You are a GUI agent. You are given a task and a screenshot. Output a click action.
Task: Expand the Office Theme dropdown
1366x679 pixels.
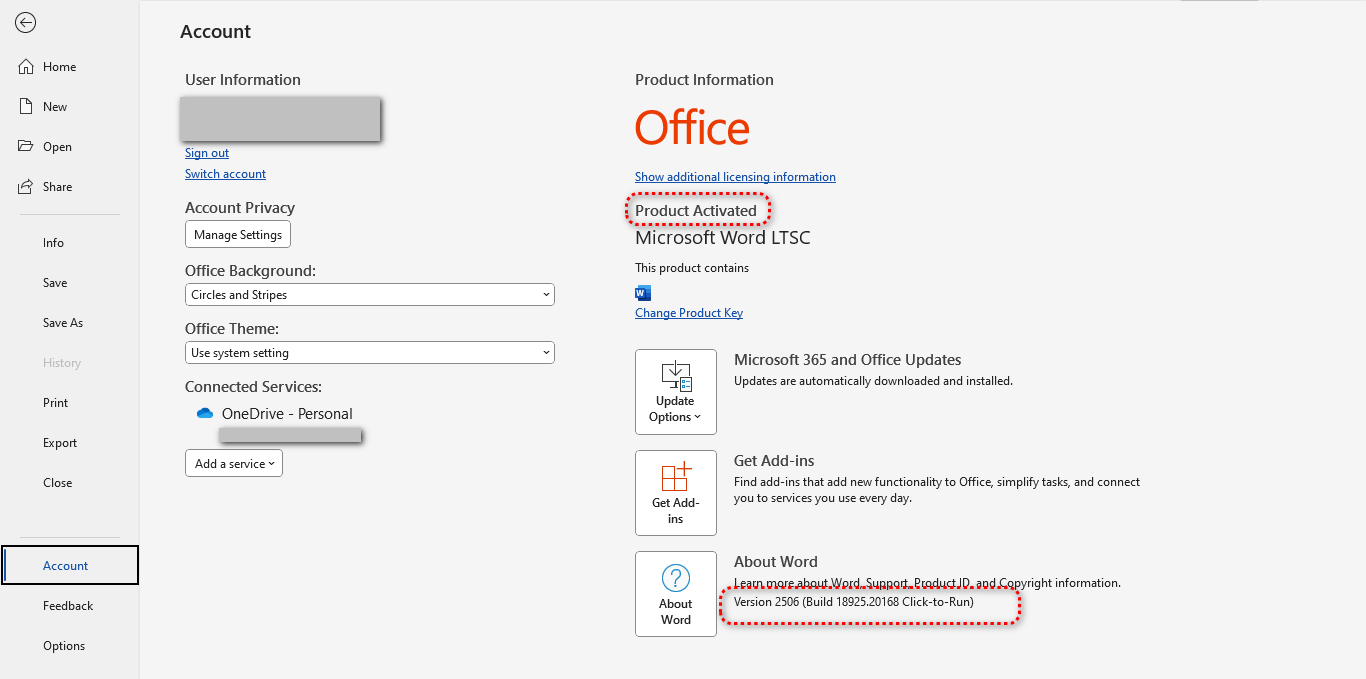370,353
